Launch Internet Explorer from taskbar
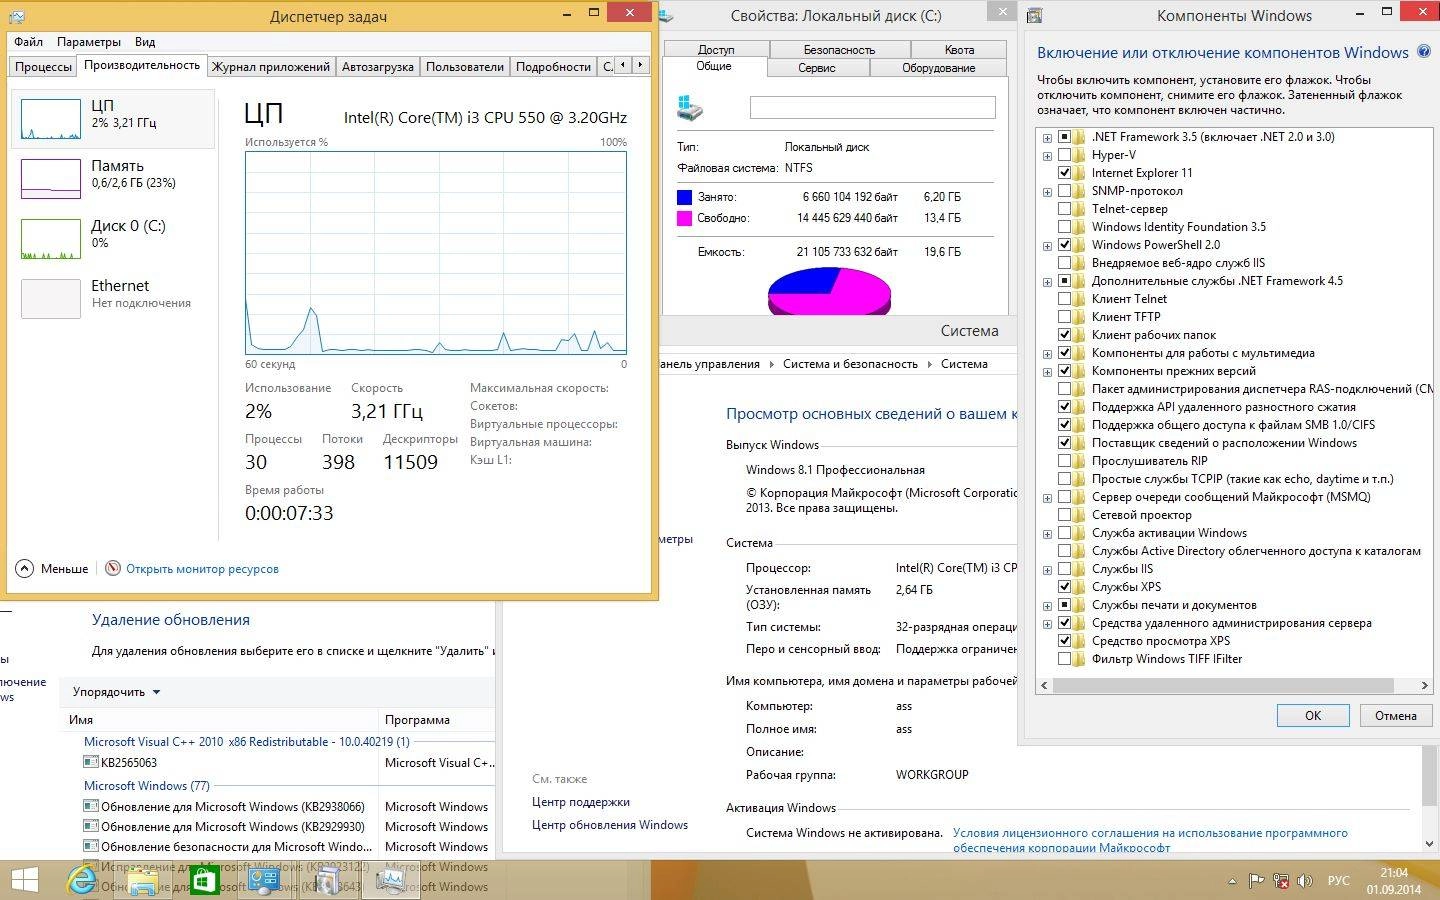 tap(82, 880)
